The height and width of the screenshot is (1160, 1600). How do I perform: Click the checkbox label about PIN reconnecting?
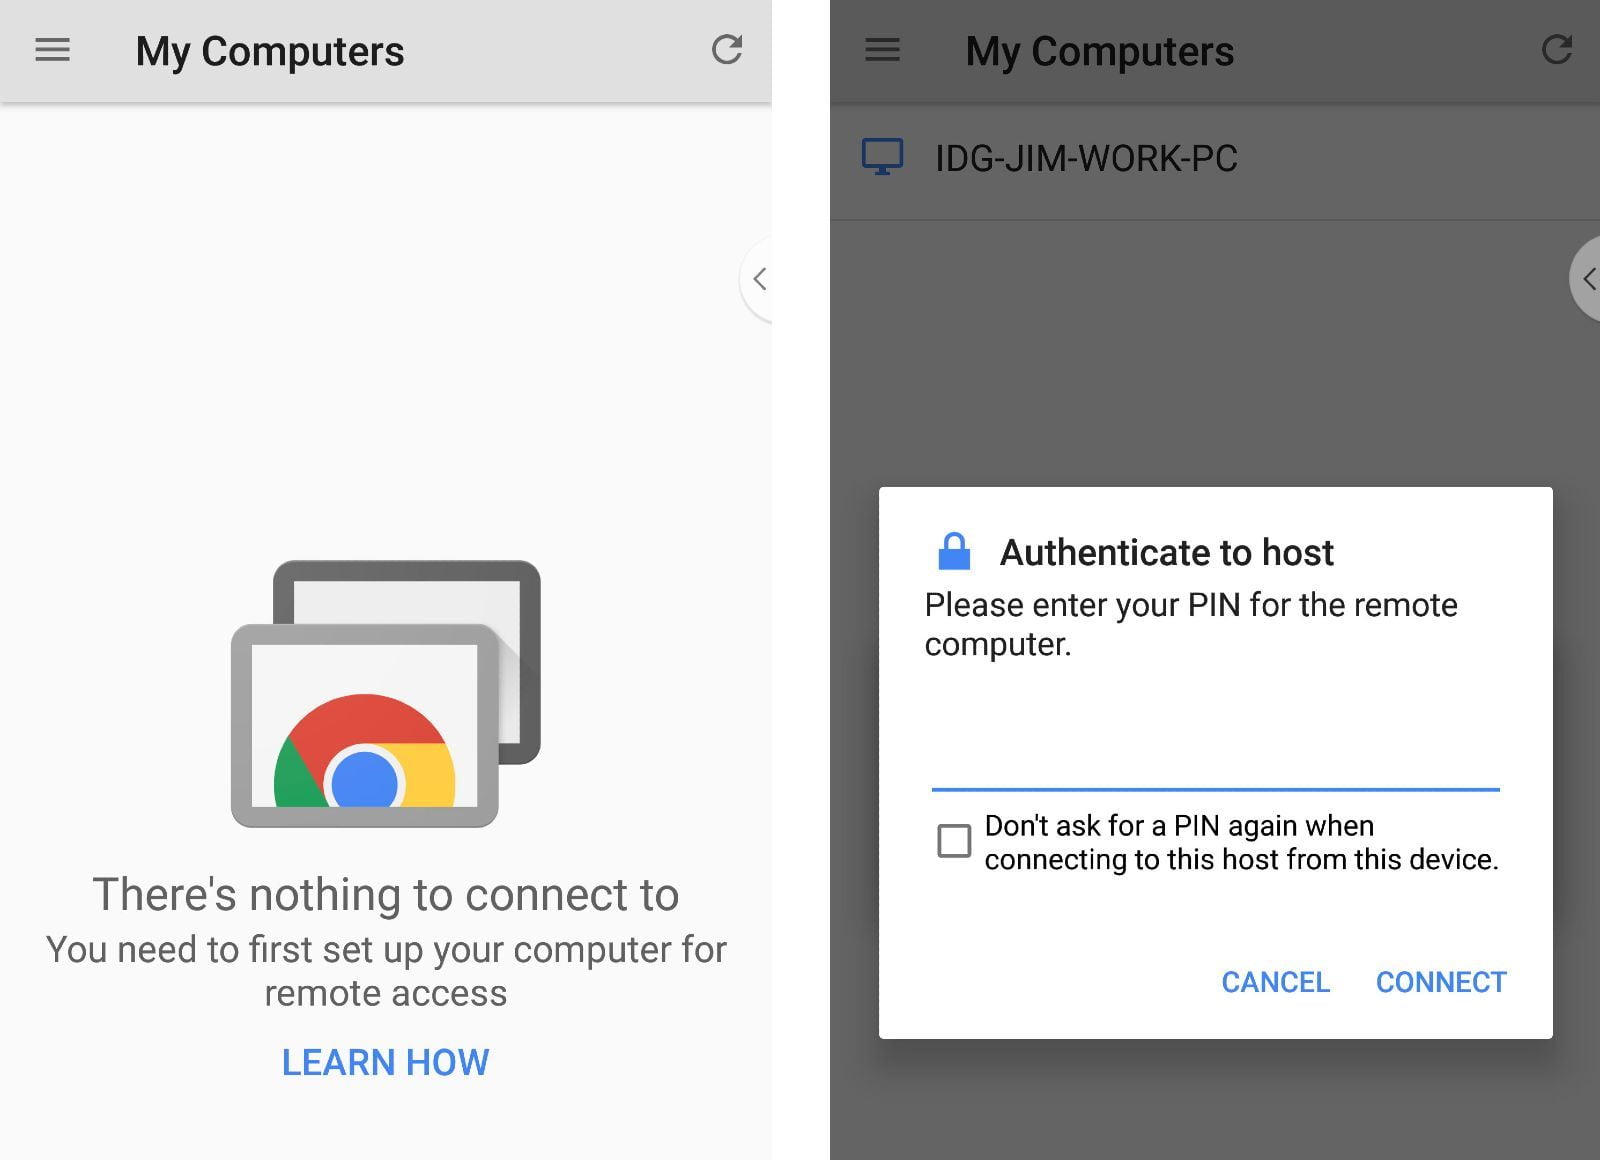tap(1241, 842)
